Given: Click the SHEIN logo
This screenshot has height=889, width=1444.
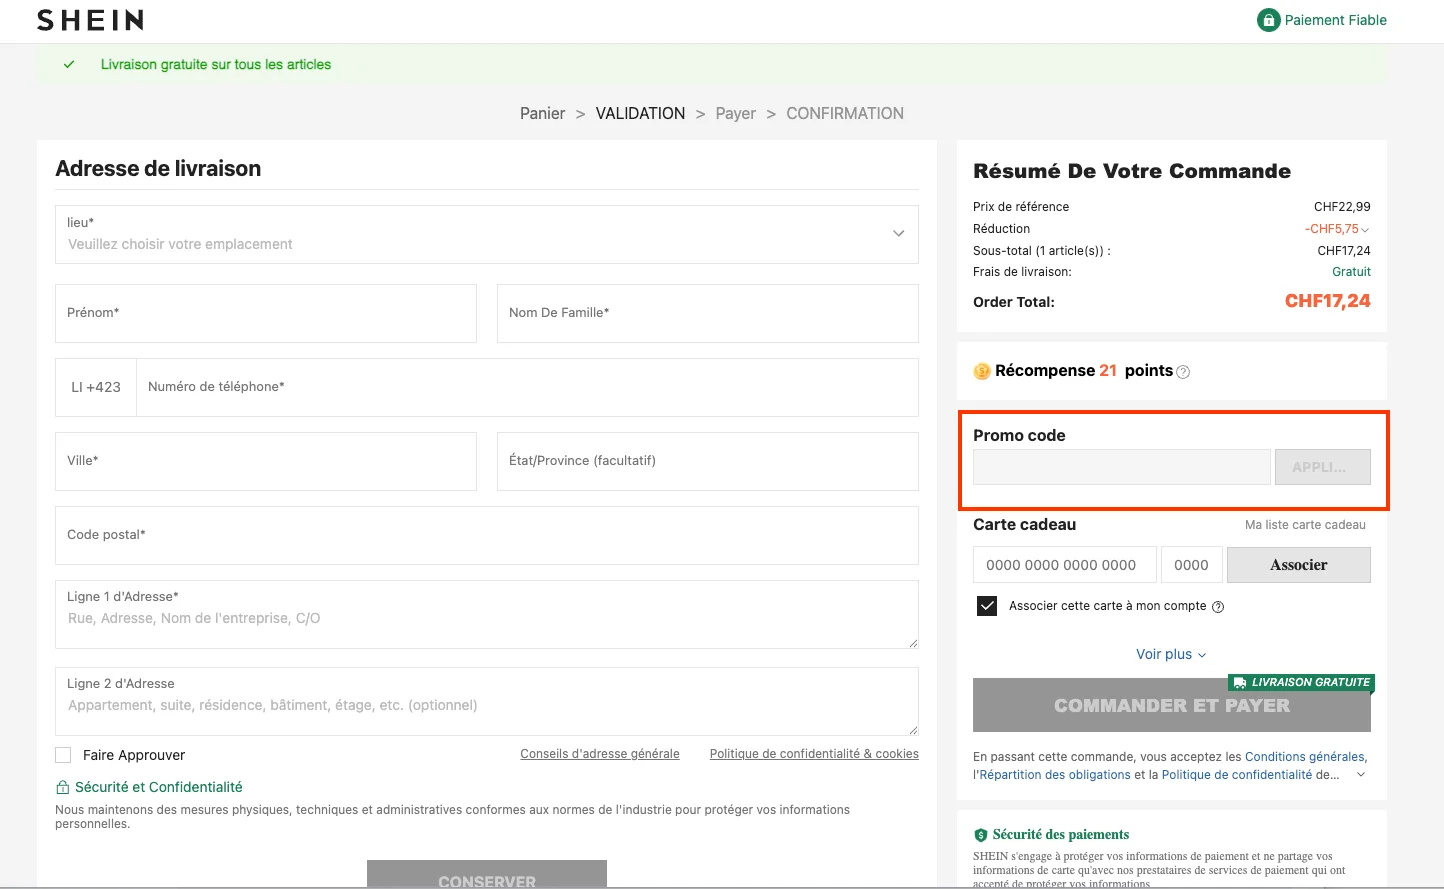Looking at the screenshot, I should click(89, 19).
